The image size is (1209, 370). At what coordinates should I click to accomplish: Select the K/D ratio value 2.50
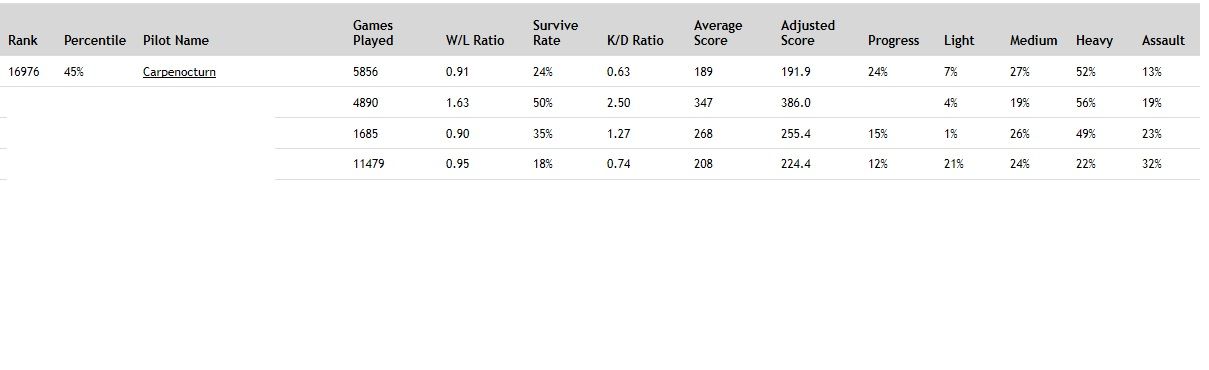[x=618, y=103]
